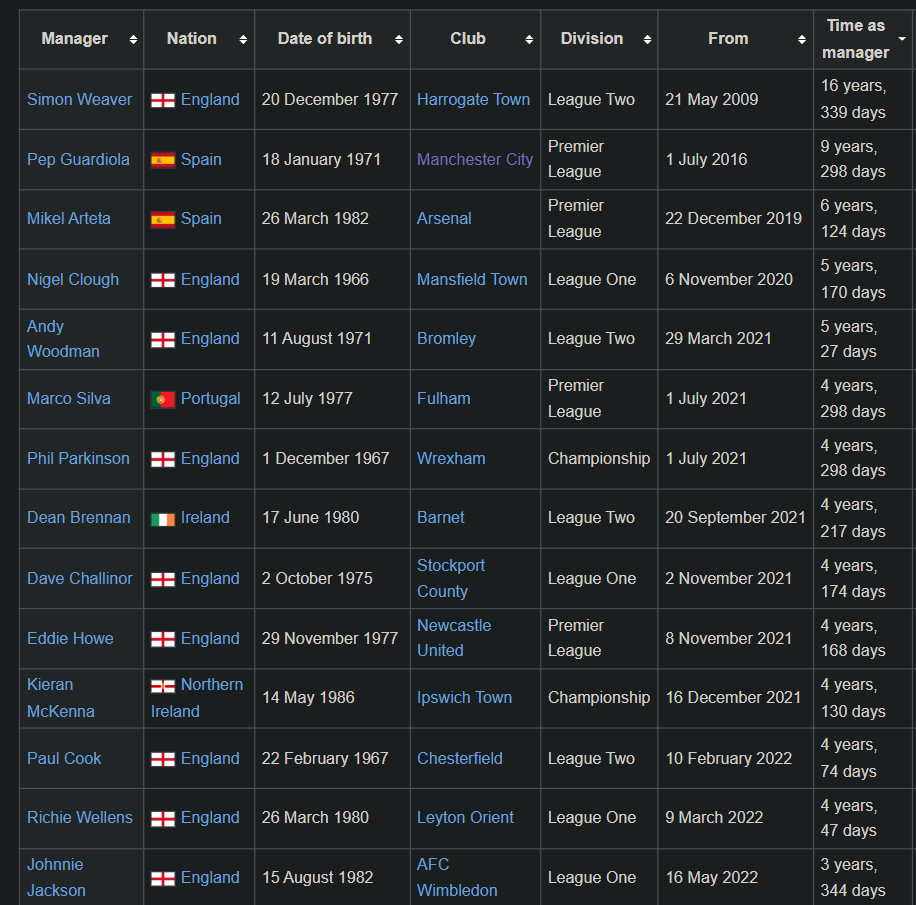The width and height of the screenshot is (916, 905).
Task: Open Pep Guardiola link
Action: coord(78,159)
